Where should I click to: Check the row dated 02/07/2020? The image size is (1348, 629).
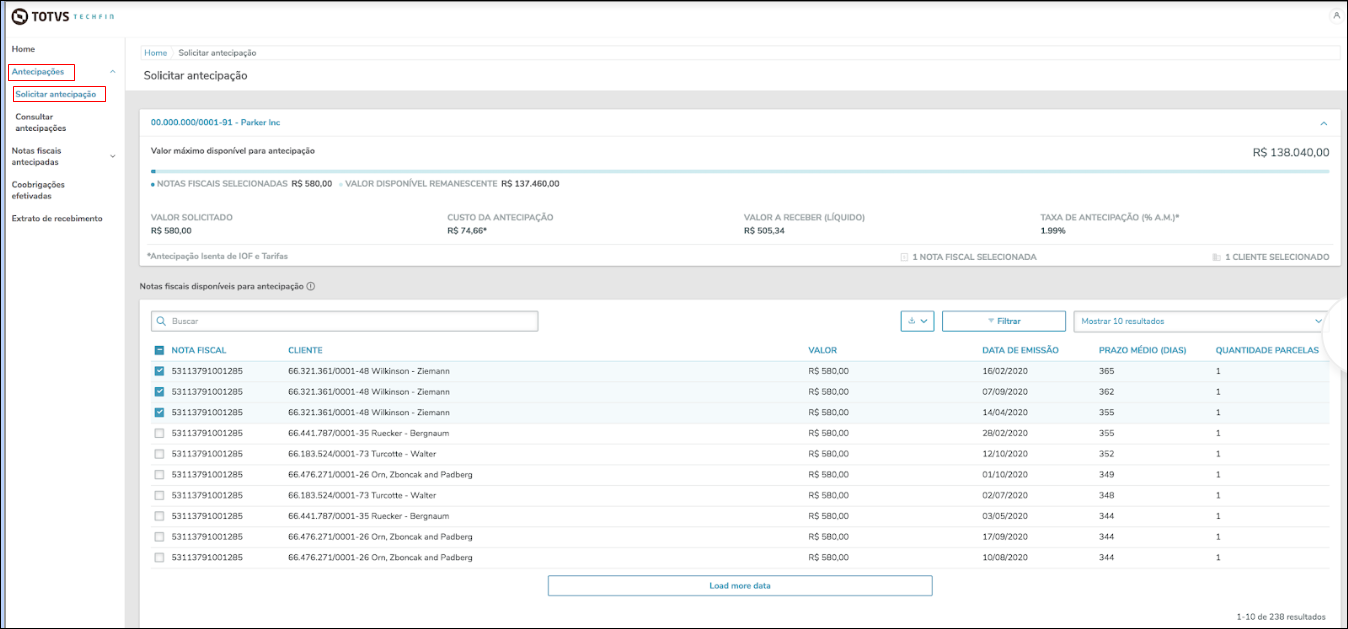(159, 495)
